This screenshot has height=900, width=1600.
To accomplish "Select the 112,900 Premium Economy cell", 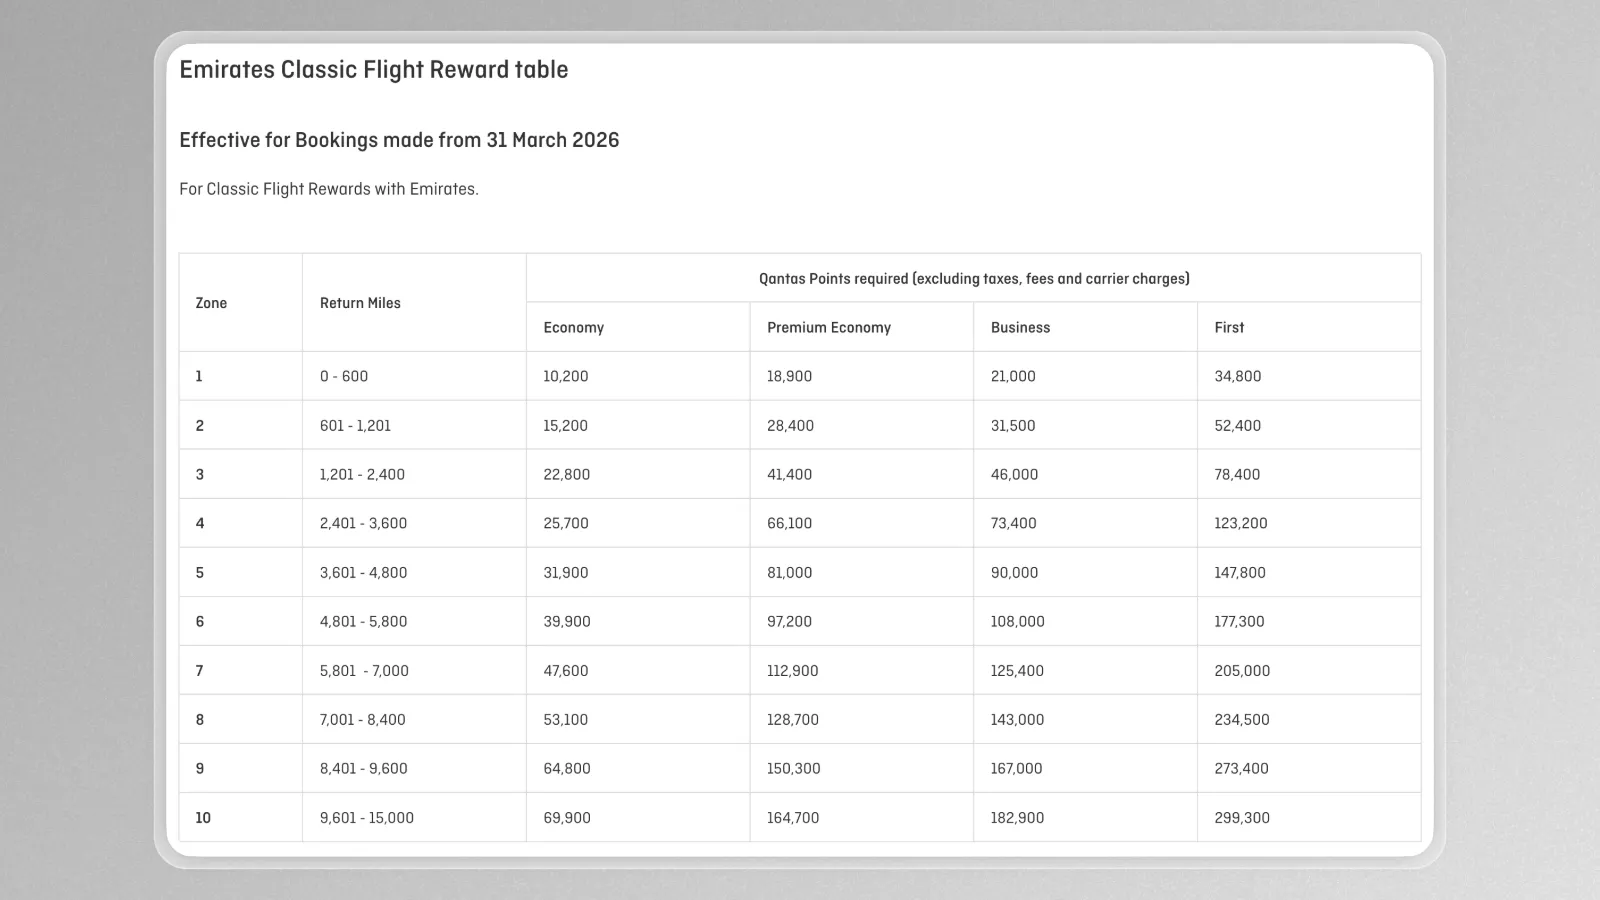I will (862, 670).
